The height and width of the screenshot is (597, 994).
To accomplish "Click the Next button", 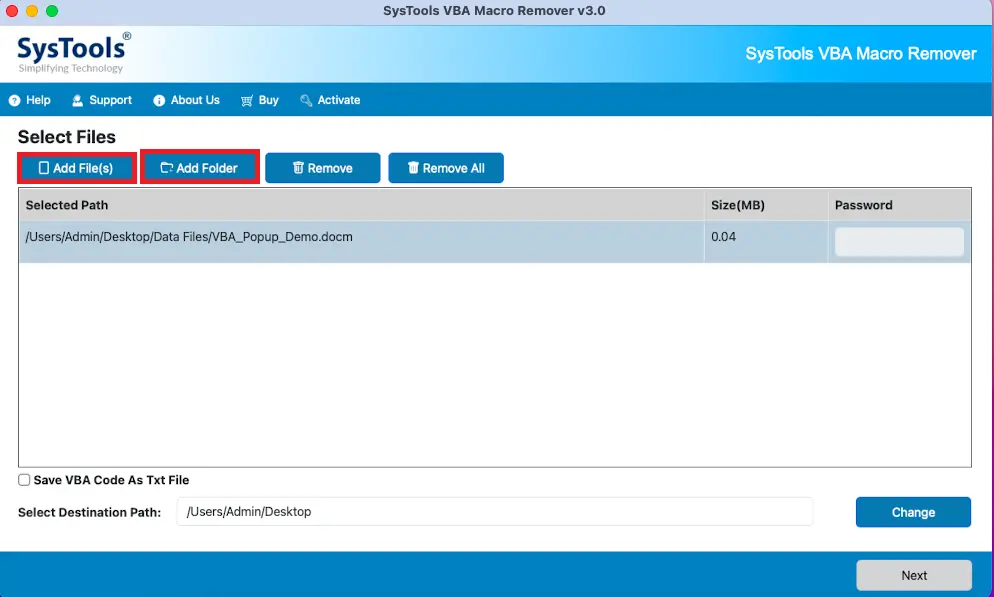I will coord(913,575).
